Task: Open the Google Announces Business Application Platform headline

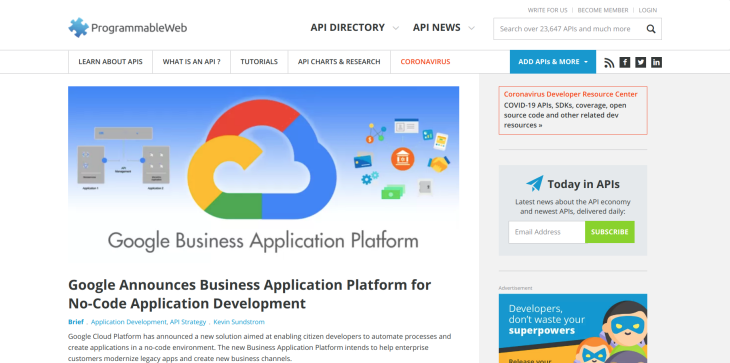Action: [x=250, y=294]
